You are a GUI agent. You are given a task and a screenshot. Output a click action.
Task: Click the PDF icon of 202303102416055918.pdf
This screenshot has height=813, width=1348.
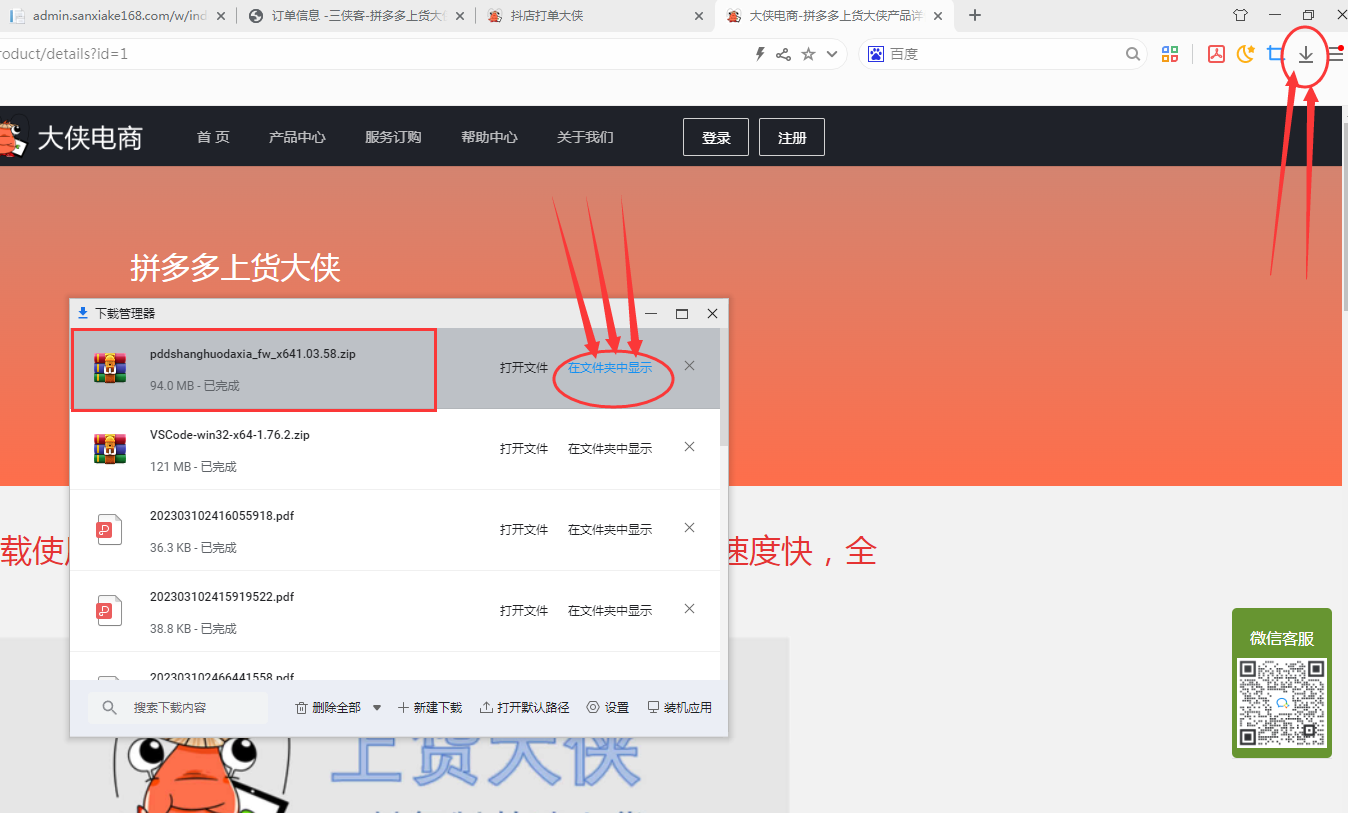click(109, 530)
